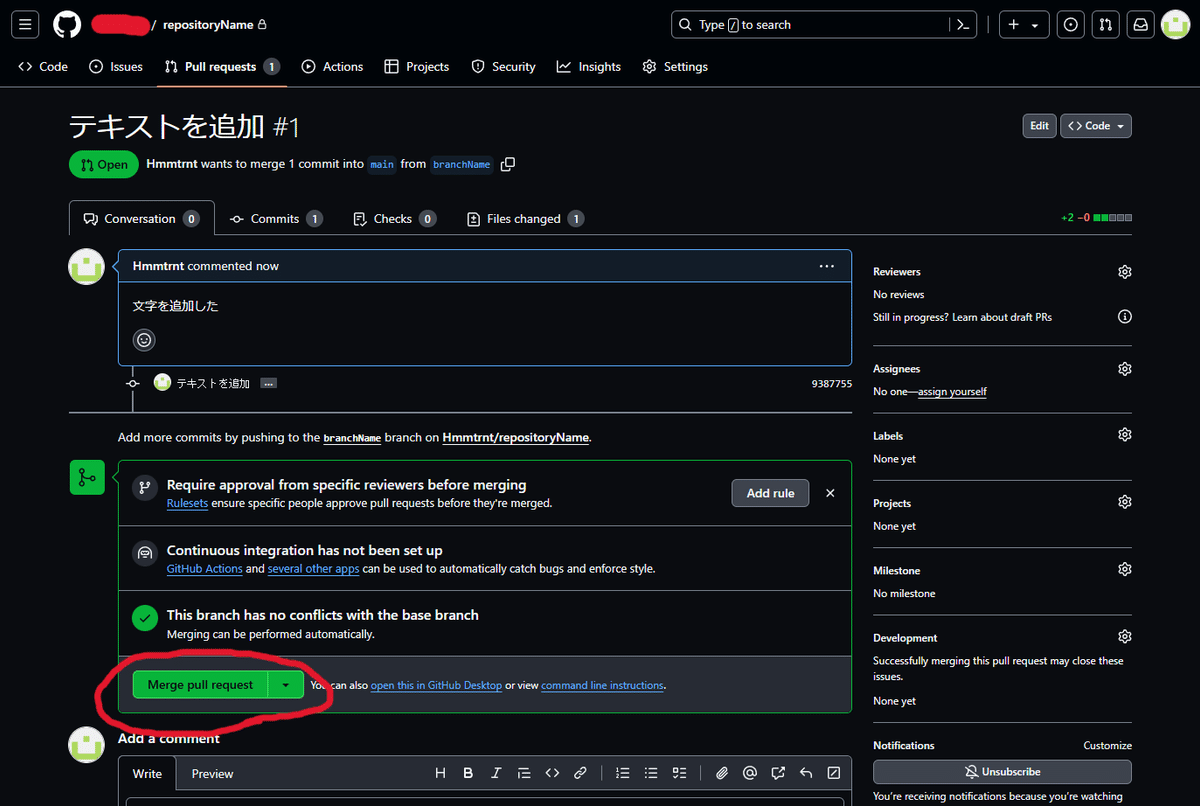Show draft PR info icon

coord(1124,317)
